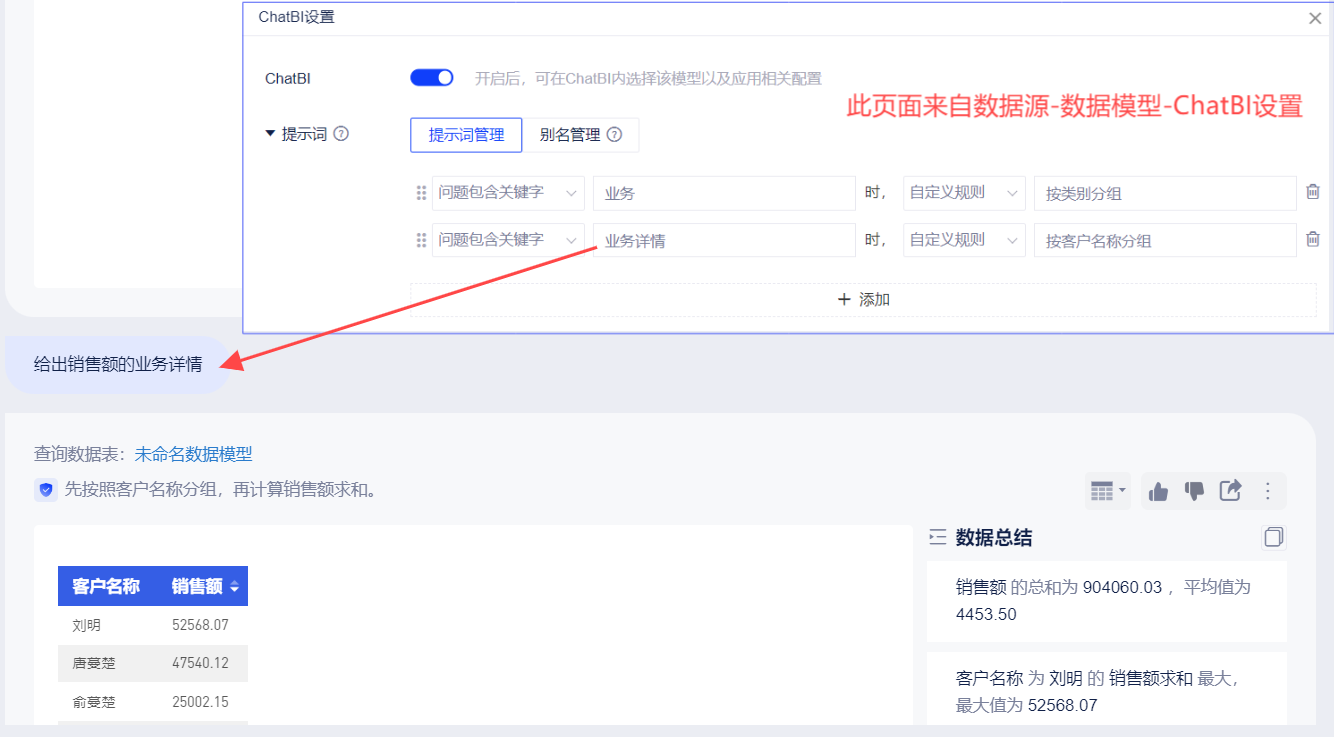The image size is (1334, 737).
Task: Click the thumbs-down feedback icon
Action: [1194, 491]
